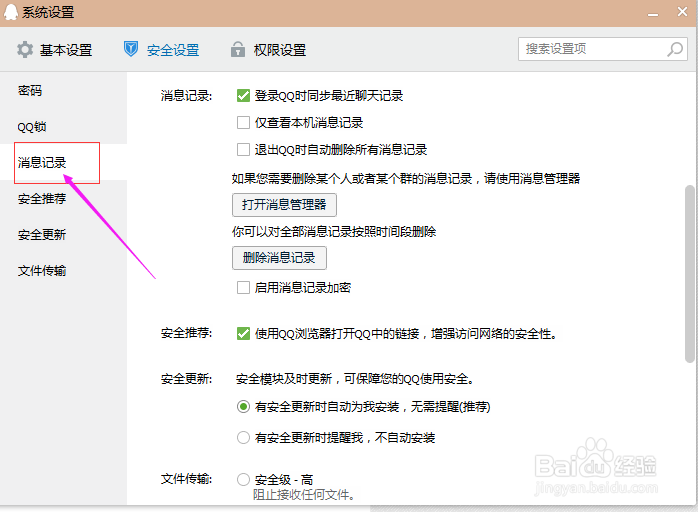The image size is (698, 512).
Task: Uncheck 使用QQ浏览器打开QQ中的链接 option
Action: coord(243,333)
